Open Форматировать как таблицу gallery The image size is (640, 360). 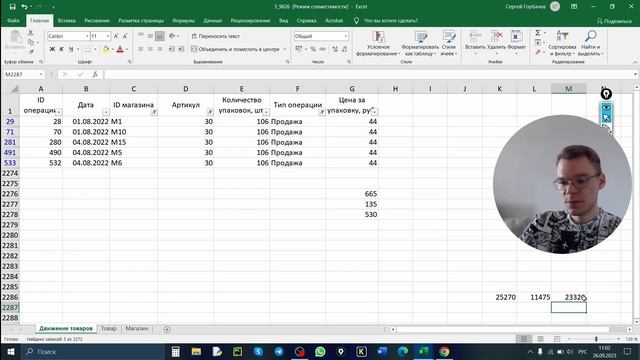(420, 43)
